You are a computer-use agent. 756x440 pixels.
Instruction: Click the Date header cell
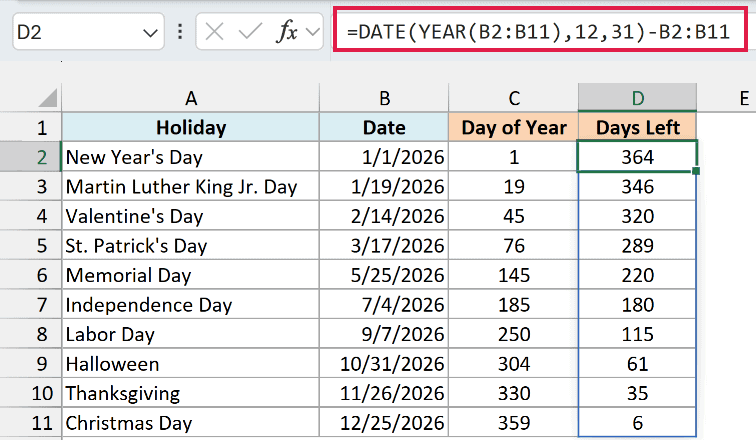(x=384, y=127)
